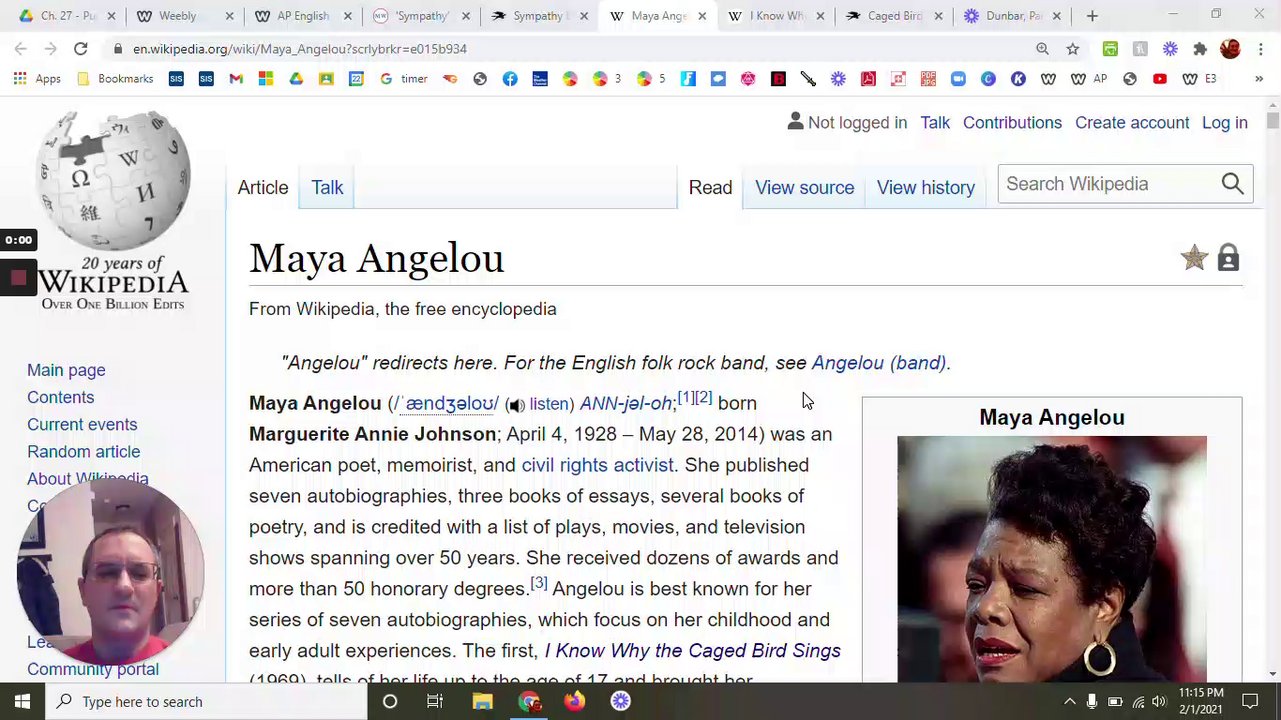Select the Read tab
Screen dimensions: 1281x720
click(710, 188)
